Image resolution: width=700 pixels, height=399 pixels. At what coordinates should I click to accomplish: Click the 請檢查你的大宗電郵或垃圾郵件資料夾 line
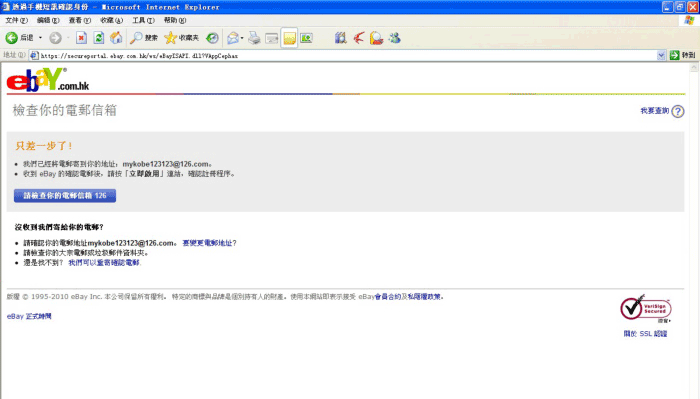86,253
